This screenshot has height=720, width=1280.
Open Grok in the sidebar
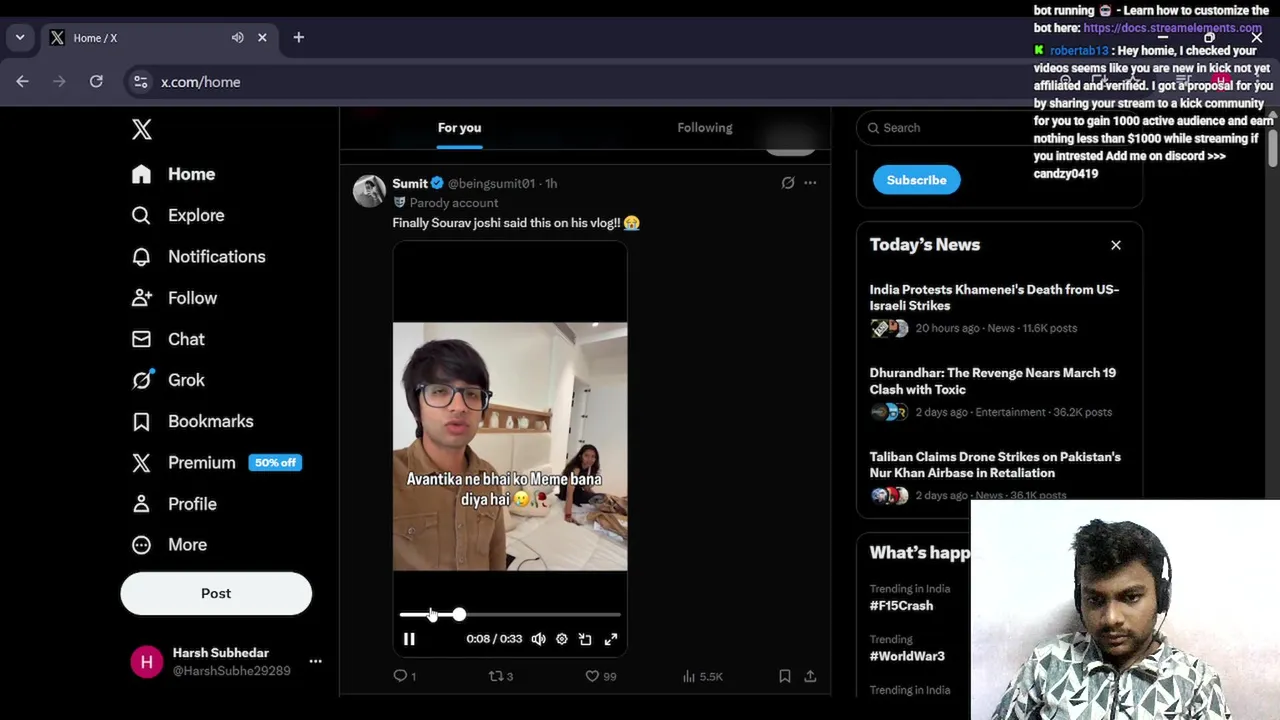[x=168, y=380]
